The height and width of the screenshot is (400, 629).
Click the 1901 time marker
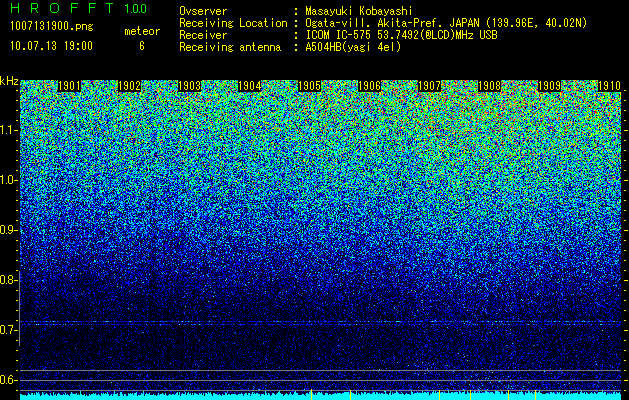pos(69,86)
